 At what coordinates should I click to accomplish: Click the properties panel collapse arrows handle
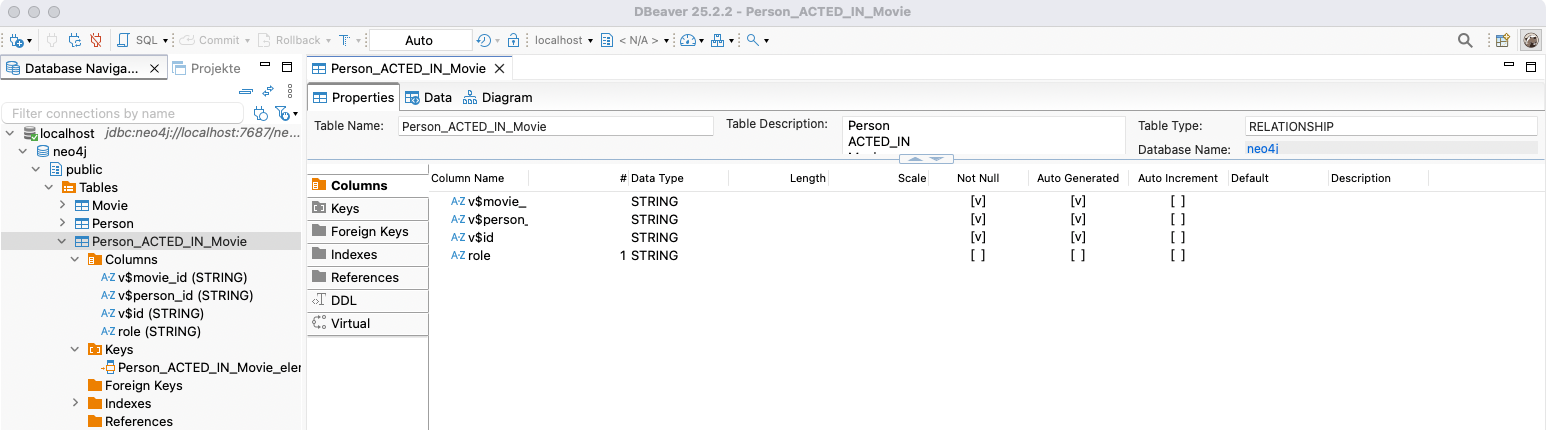point(926,159)
